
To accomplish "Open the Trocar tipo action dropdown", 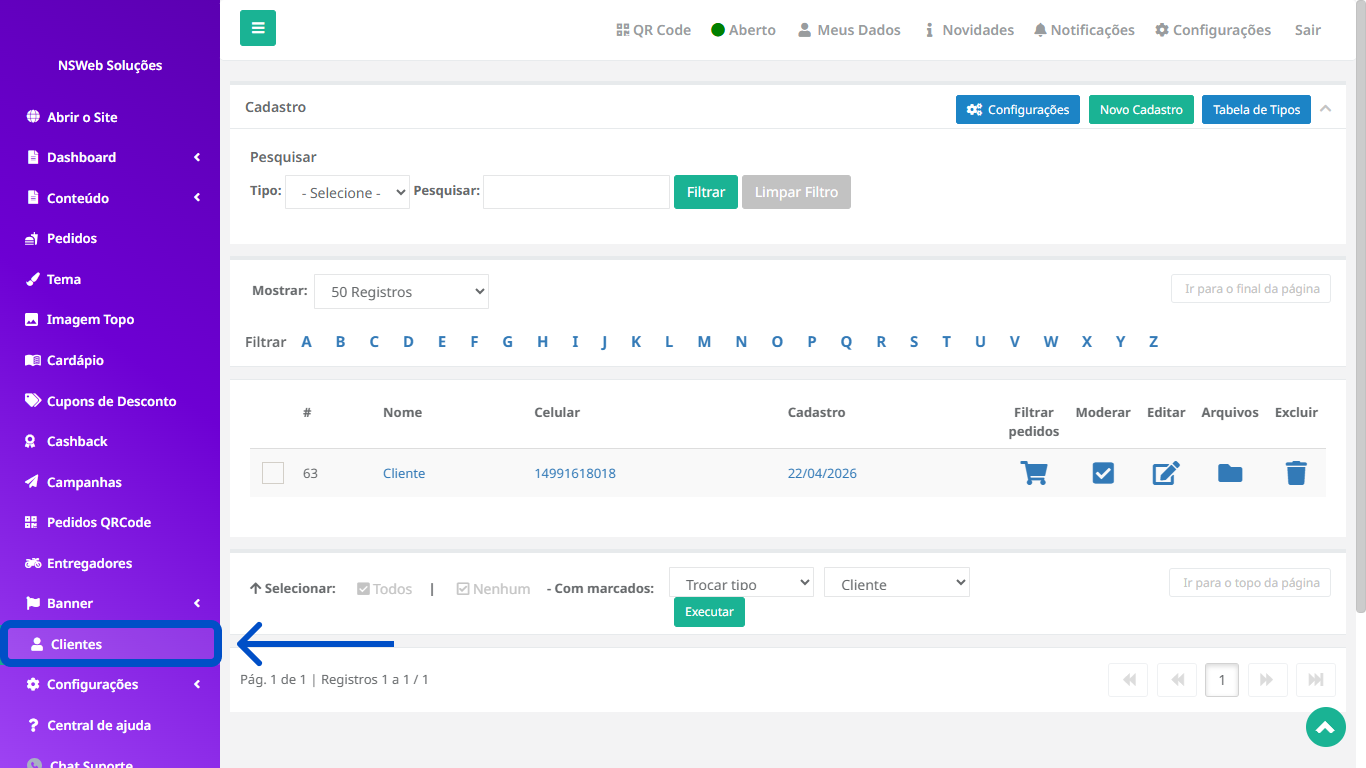I will pyautogui.click(x=741, y=582).
